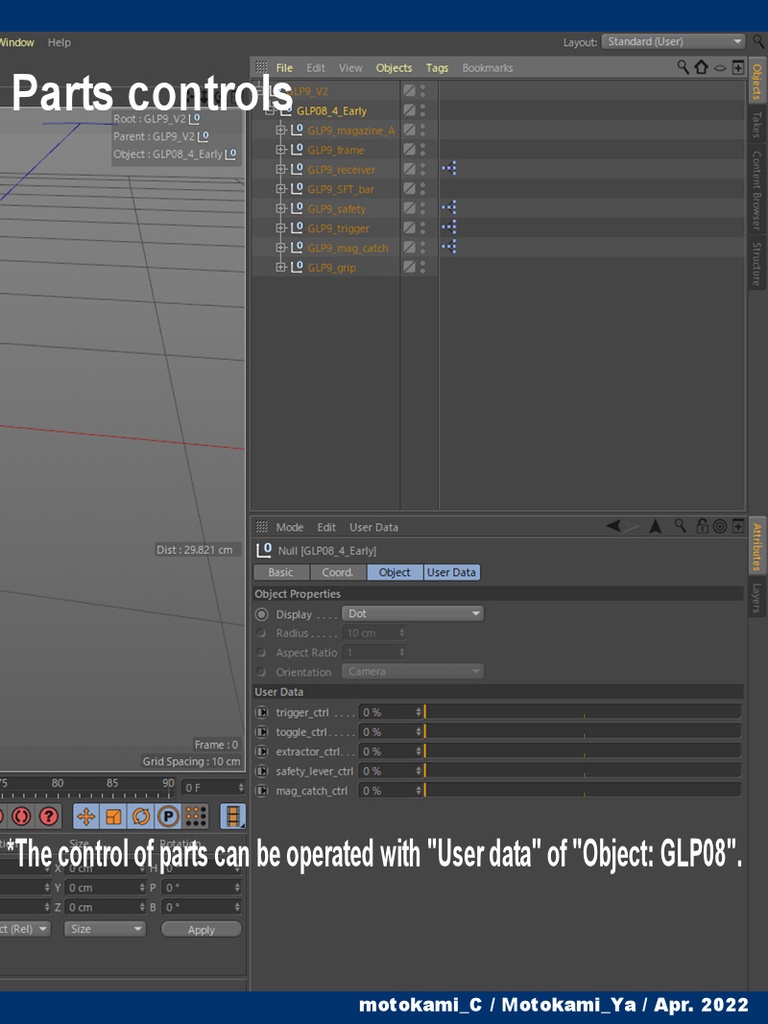Toggle keyframe button beside mag_catch_ctrl
Image resolution: width=768 pixels, height=1024 pixels.
tap(261, 791)
